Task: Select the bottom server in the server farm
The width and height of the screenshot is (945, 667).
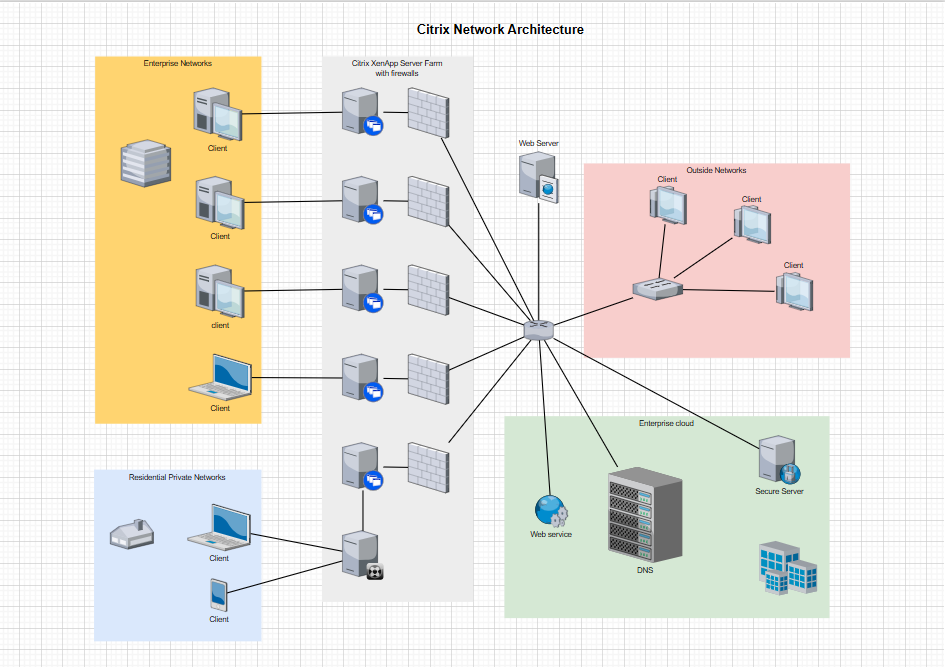Action: tap(361, 555)
